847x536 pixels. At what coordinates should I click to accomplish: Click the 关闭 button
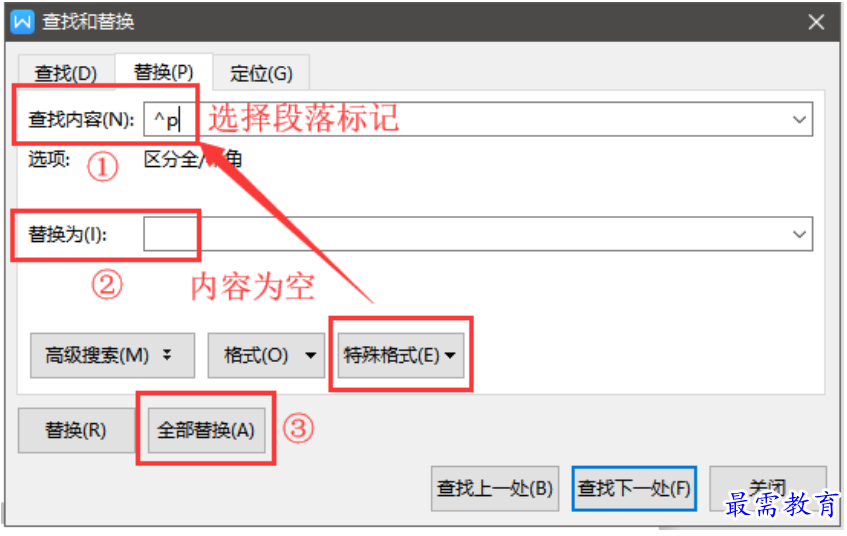[768, 488]
